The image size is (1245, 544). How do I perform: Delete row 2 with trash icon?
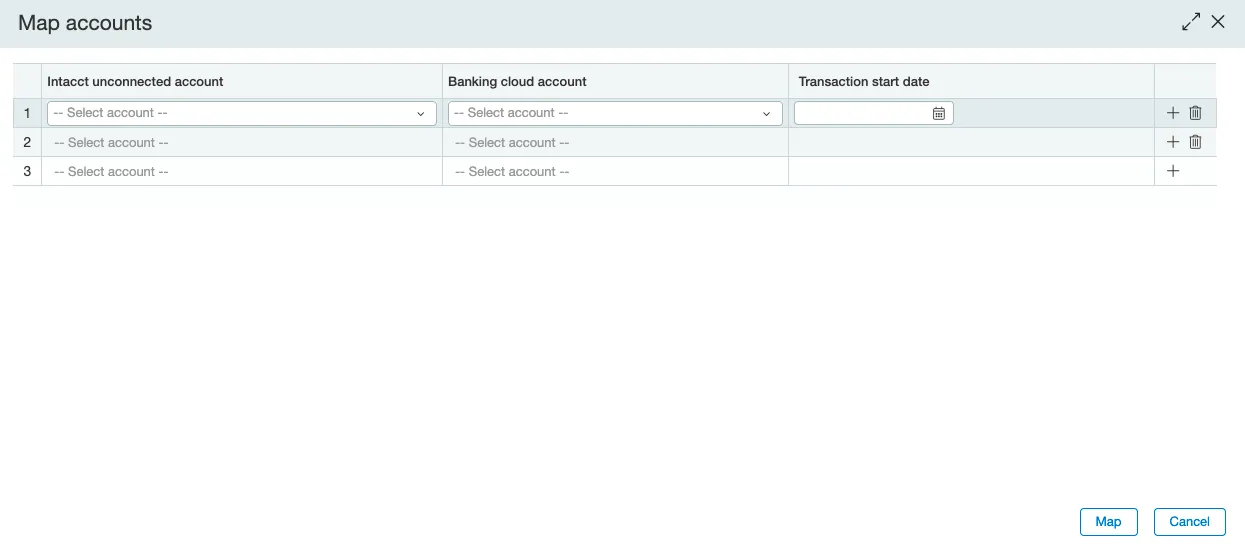(1195, 142)
